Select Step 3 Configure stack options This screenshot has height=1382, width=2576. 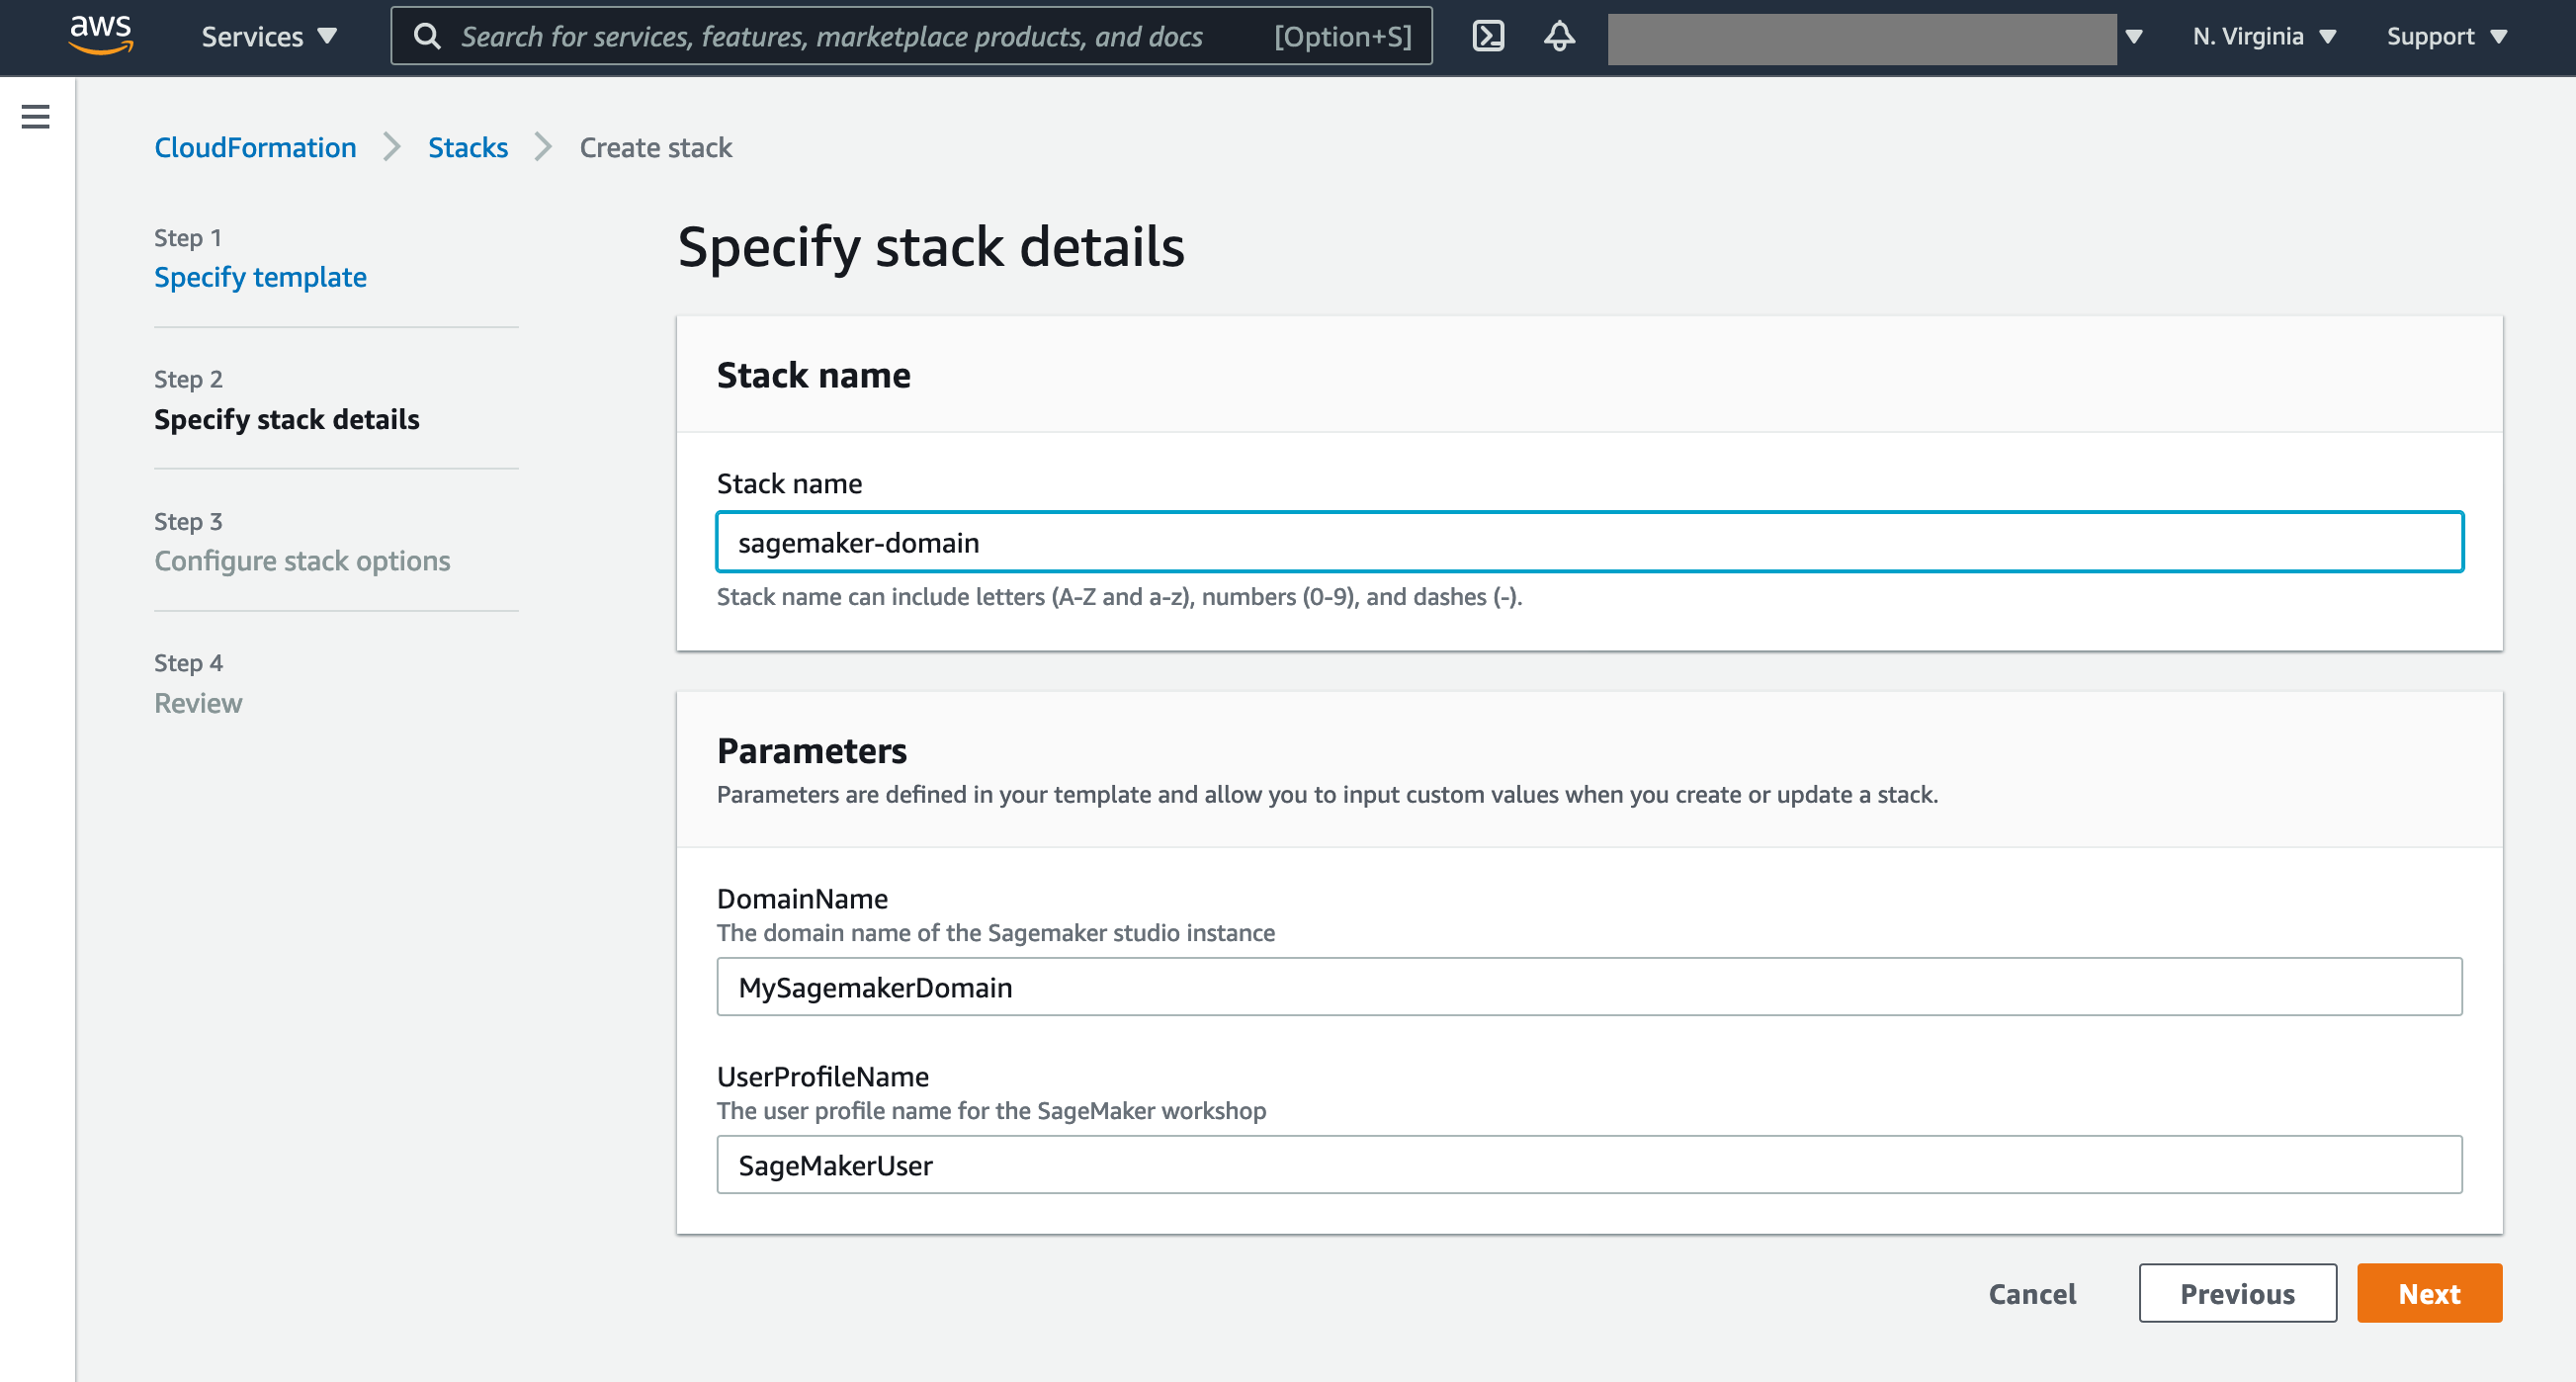coord(302,561)
